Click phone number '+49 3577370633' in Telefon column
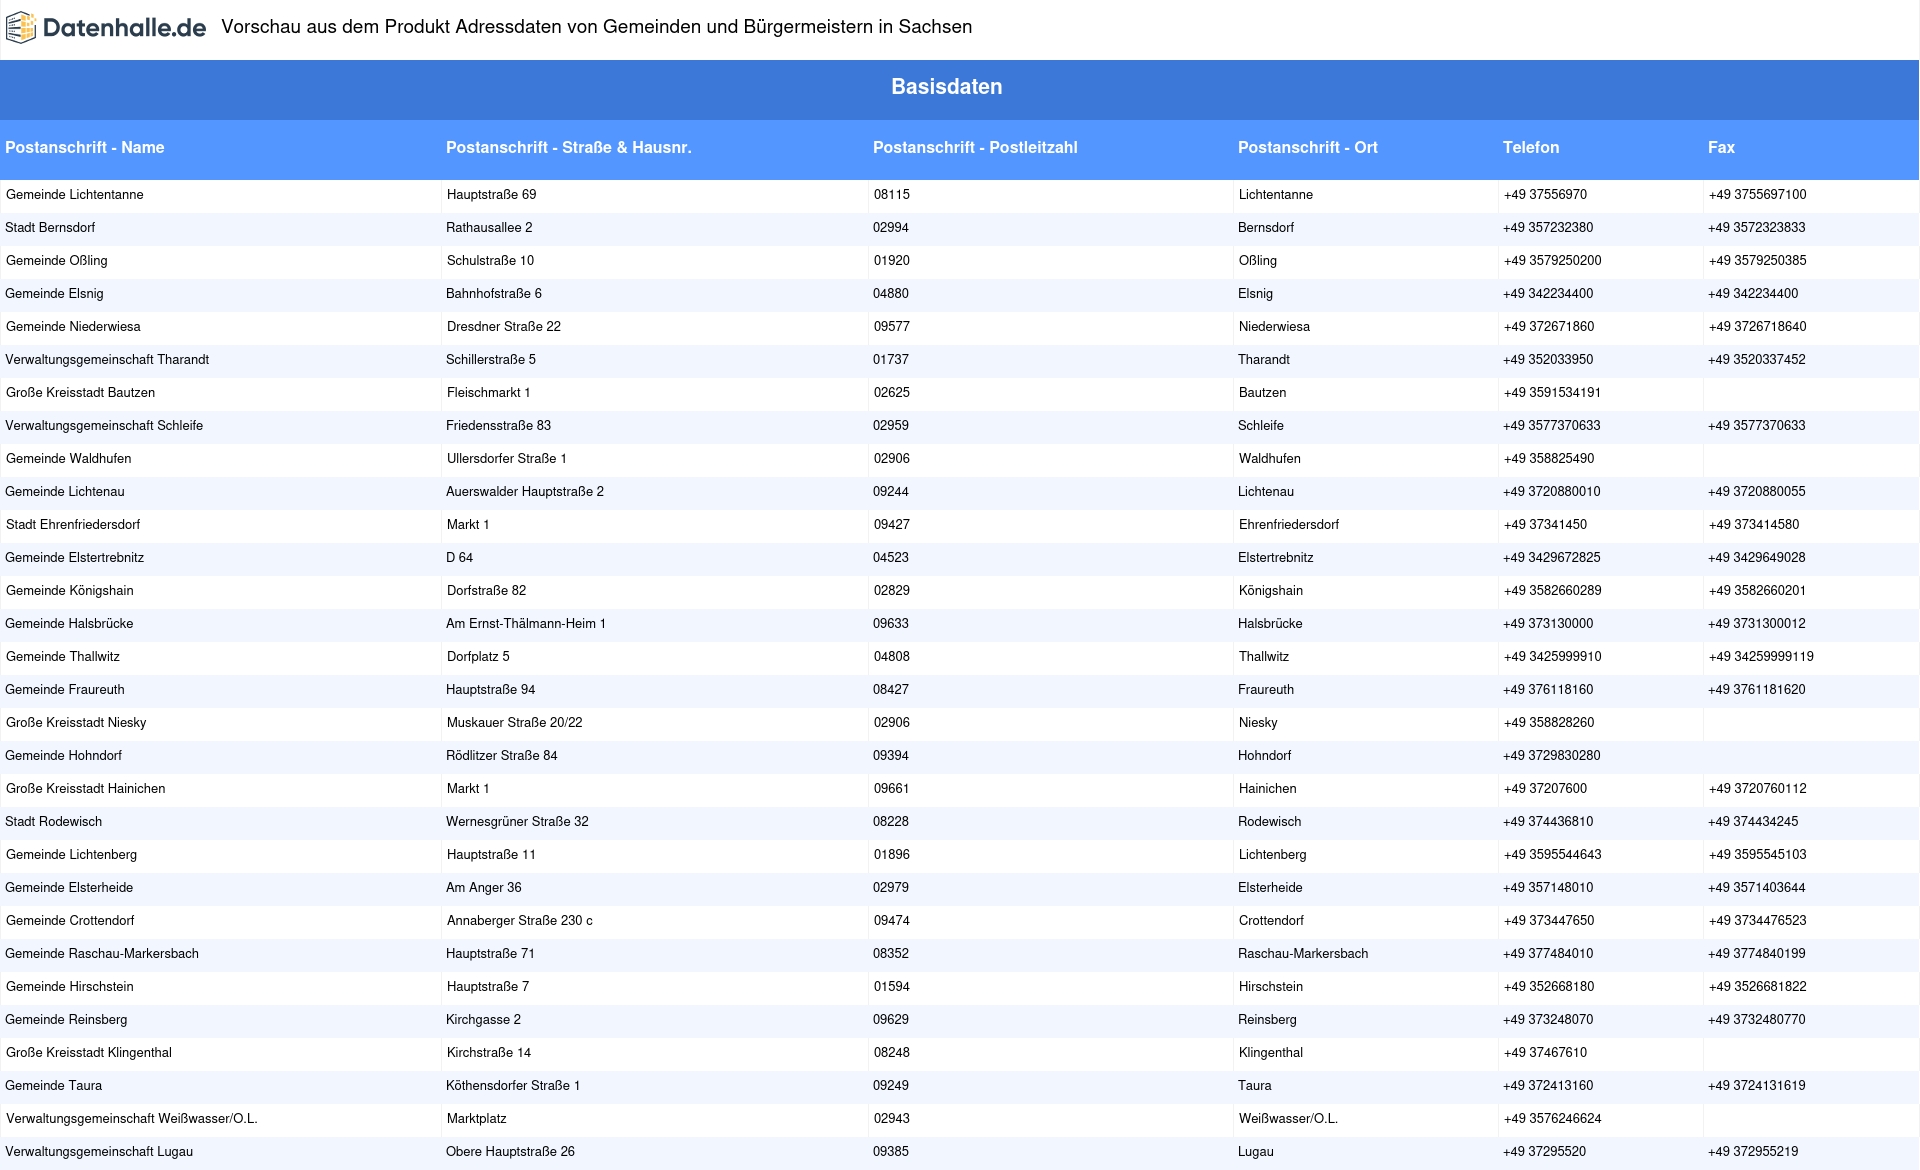 click(1551, 426)
